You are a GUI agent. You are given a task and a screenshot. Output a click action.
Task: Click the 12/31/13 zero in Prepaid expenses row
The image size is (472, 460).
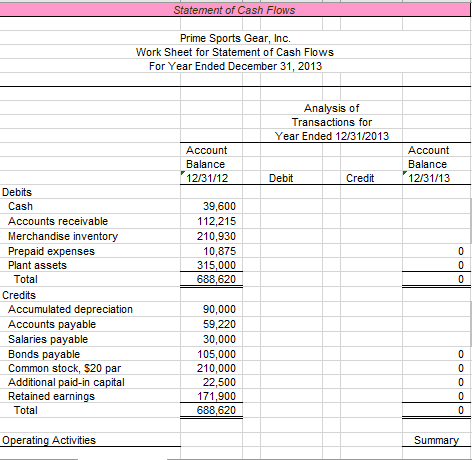(x=436, y=251)
